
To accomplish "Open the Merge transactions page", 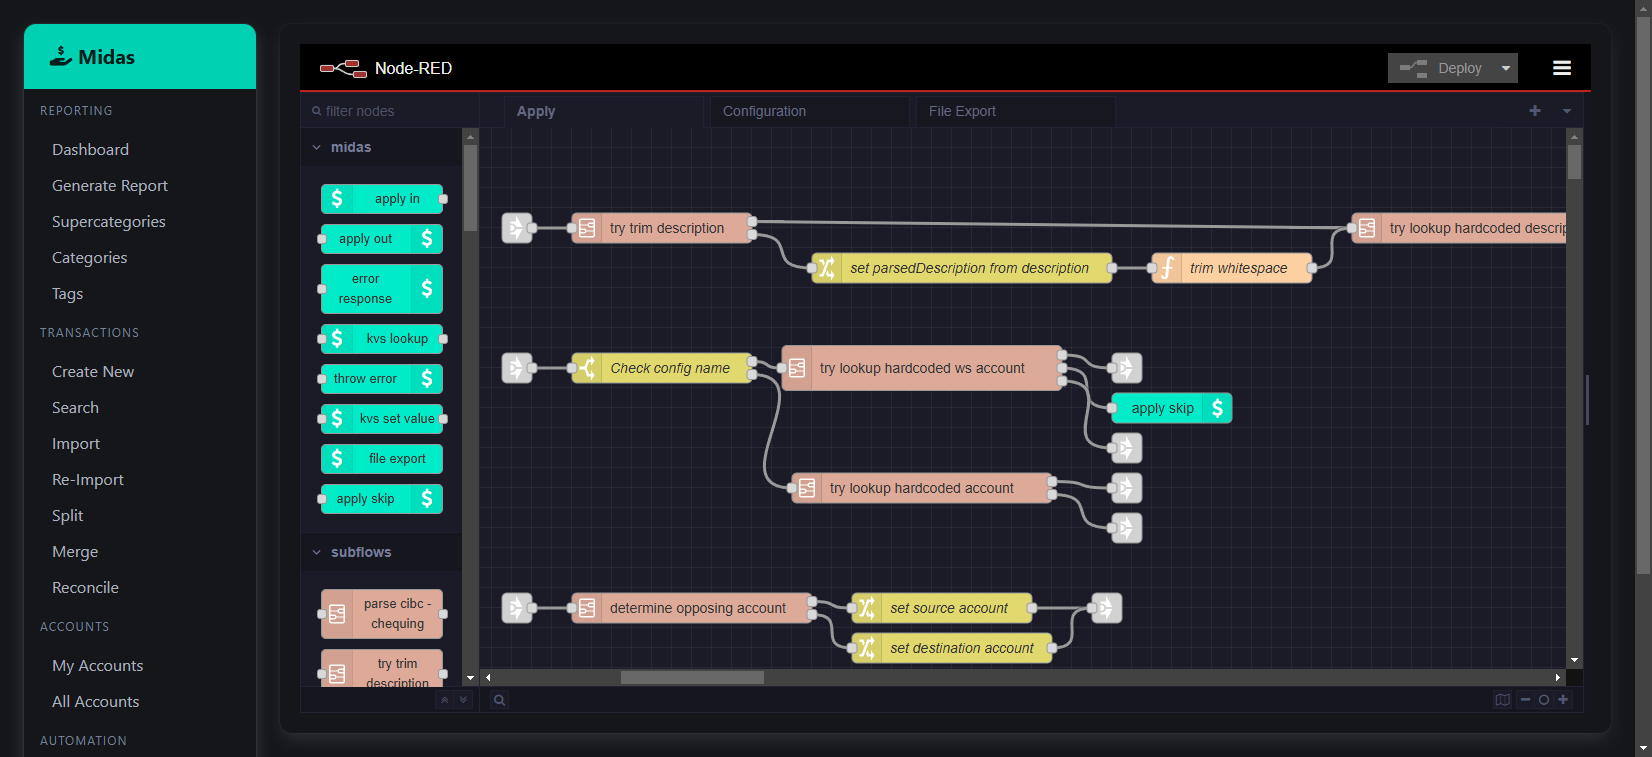I will click(x=75, y=551).
